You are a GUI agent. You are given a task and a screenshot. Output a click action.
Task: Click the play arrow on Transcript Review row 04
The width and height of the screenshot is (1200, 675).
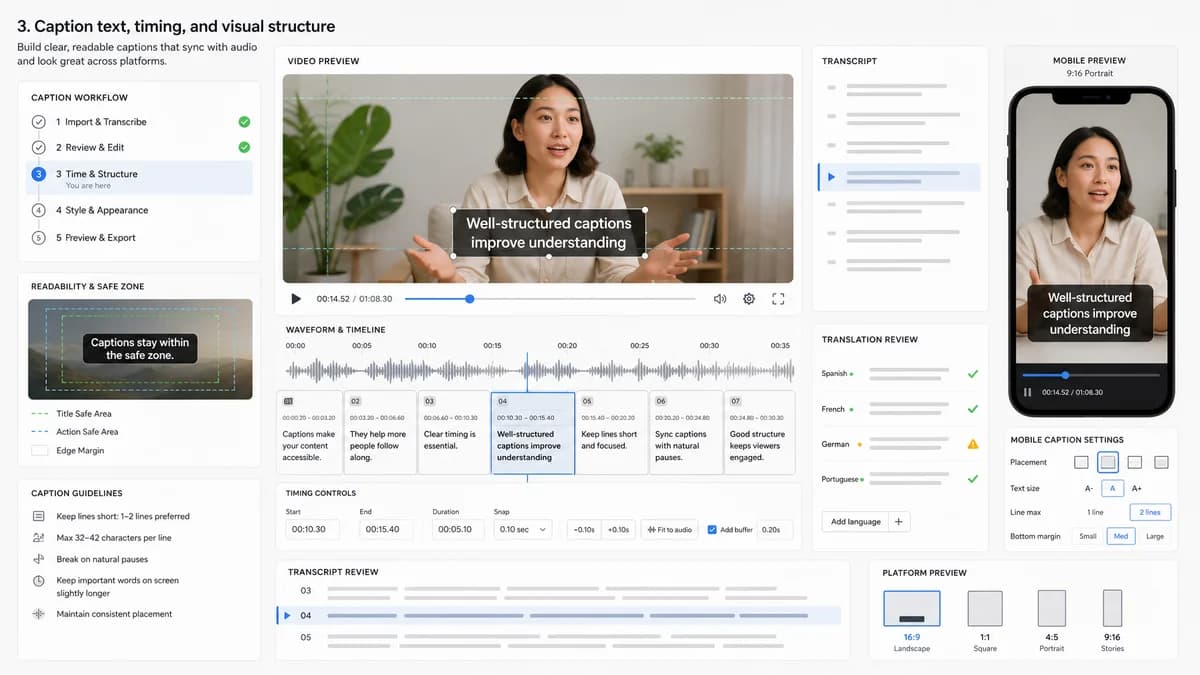point(288,615)
